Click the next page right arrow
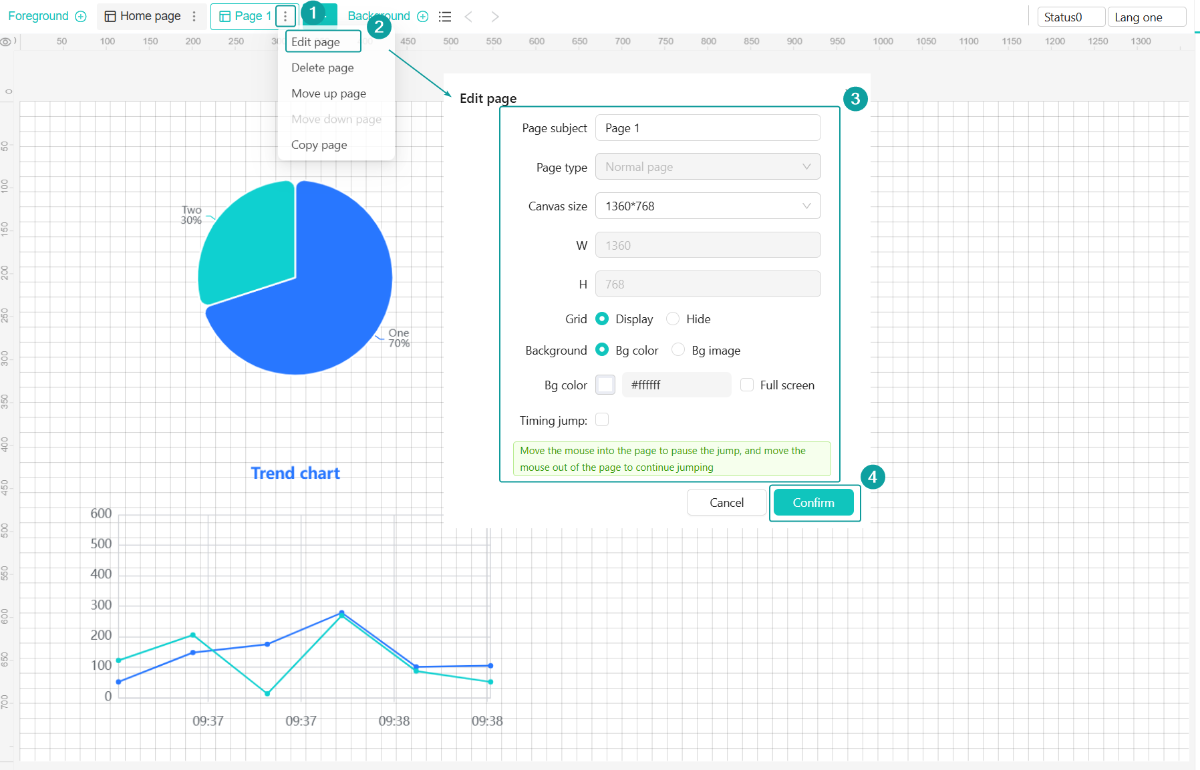The image size is (1200, 770). pos(495,17)
